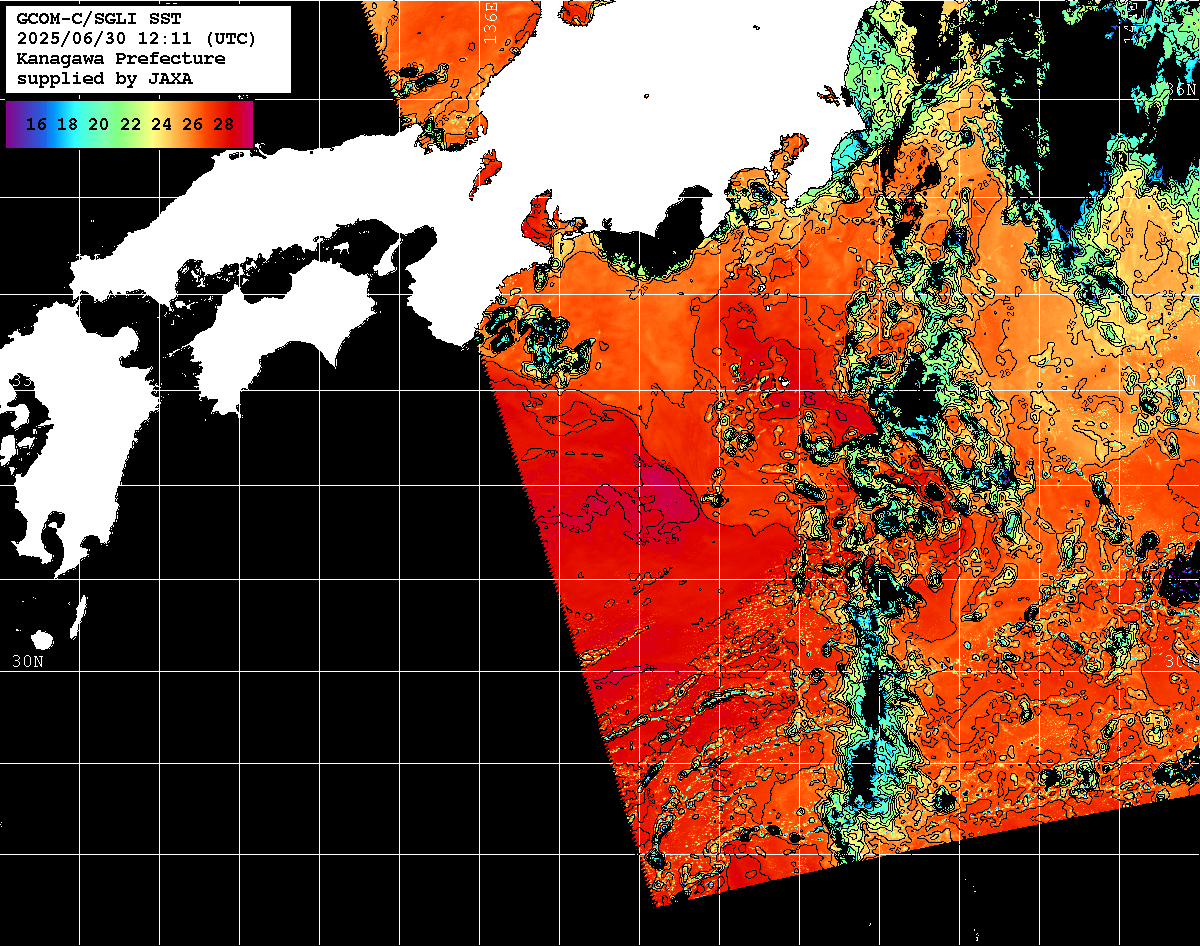This screenshot has height=946, width=1200.
Task: Click the "30N" latitude label at left edge
Action: (28, 661)
